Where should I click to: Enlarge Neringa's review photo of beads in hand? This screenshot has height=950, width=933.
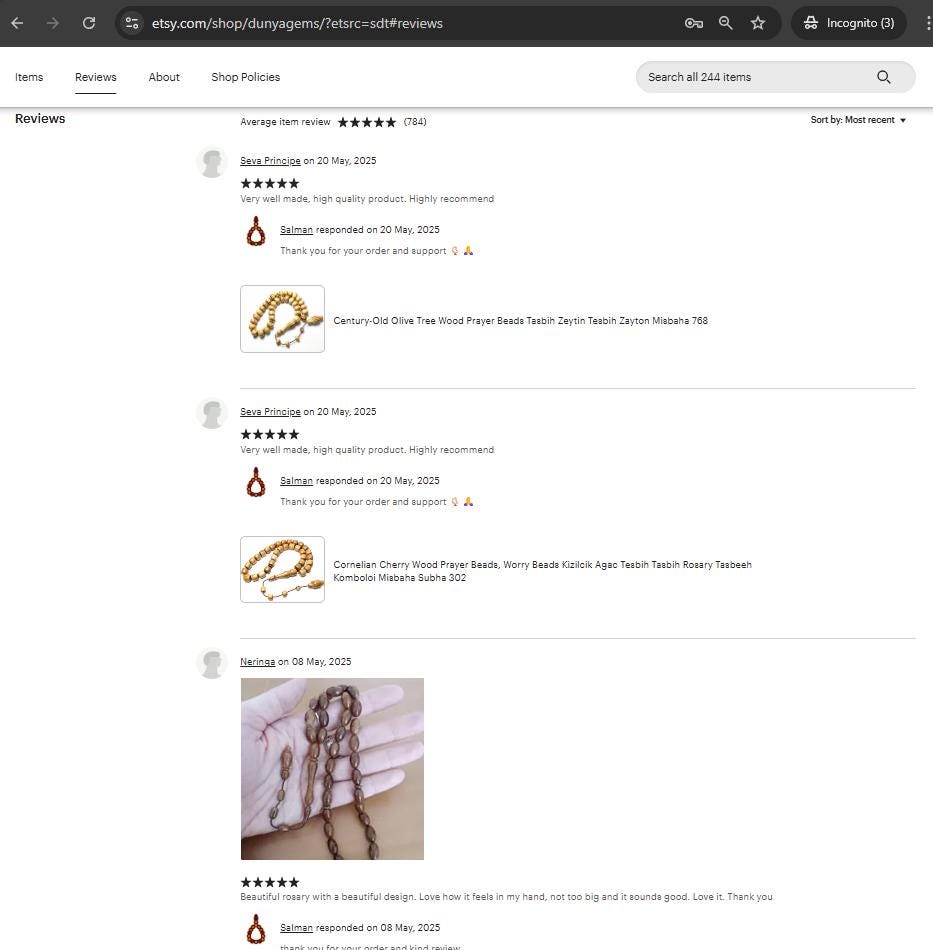click(x=332, y=768)
